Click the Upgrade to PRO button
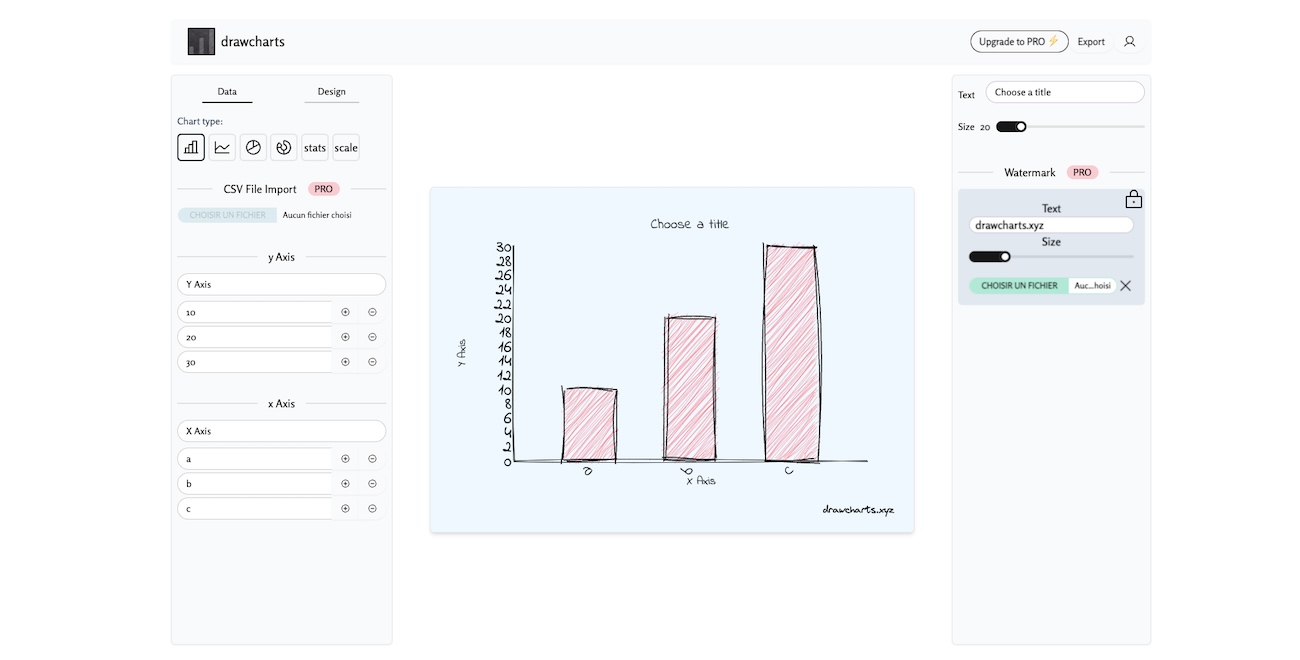 1019,42
